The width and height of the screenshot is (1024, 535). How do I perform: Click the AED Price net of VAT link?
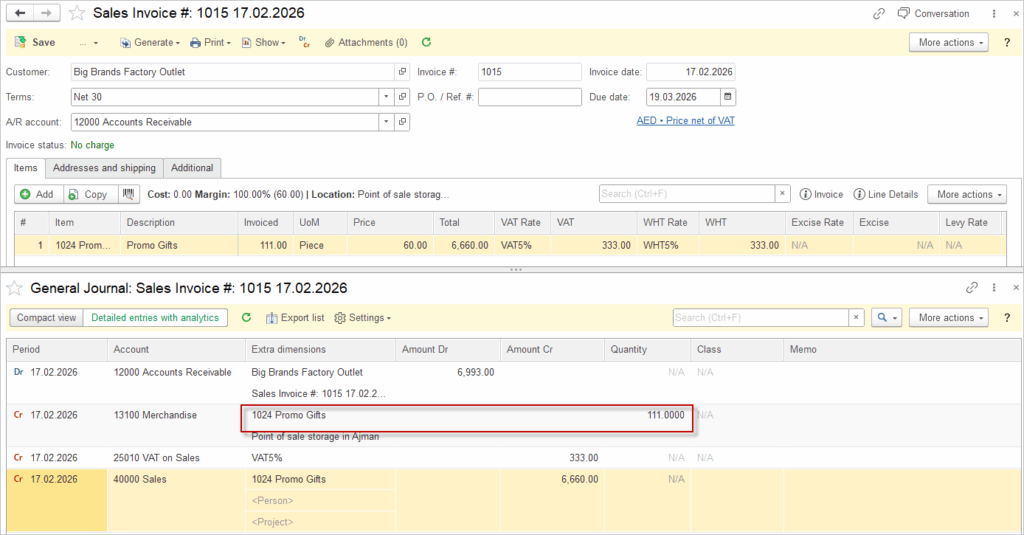click(x=685, y=121)
